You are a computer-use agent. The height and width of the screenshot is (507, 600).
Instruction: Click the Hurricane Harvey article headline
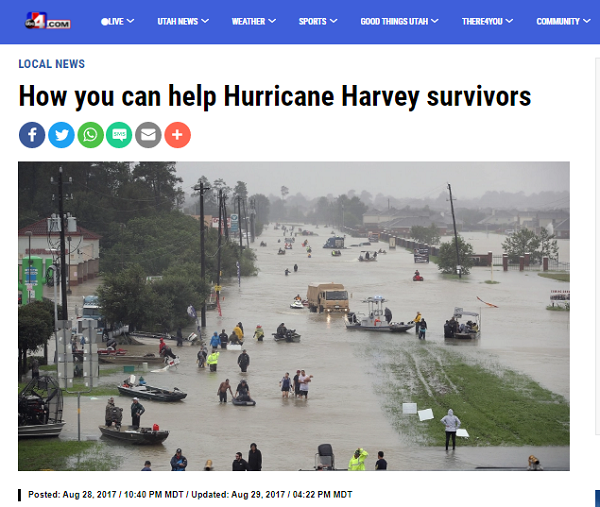(x=275, y=96)
